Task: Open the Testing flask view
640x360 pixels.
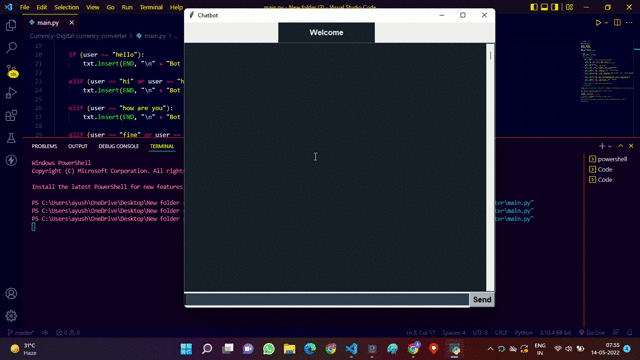Action: (x=11, y=138)
